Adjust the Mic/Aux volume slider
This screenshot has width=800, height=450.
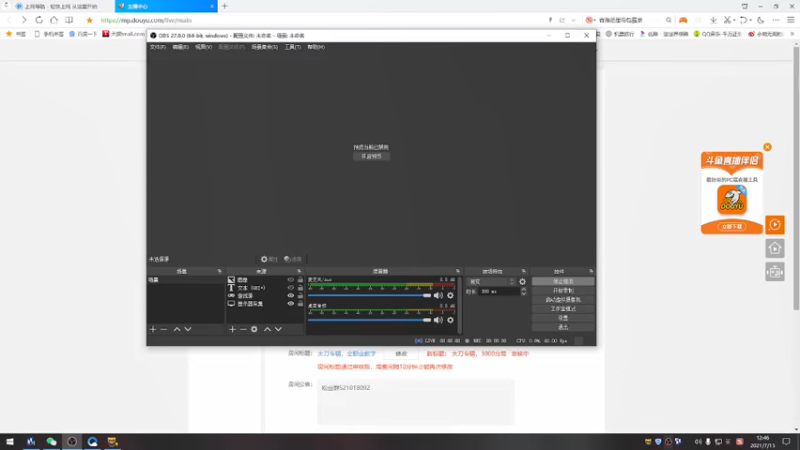click(x=369, y=295)
